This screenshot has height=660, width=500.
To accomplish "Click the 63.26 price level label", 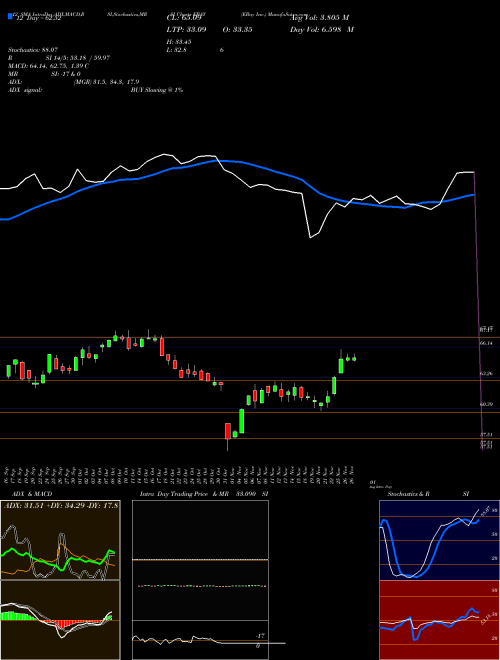I will (486, 374).
